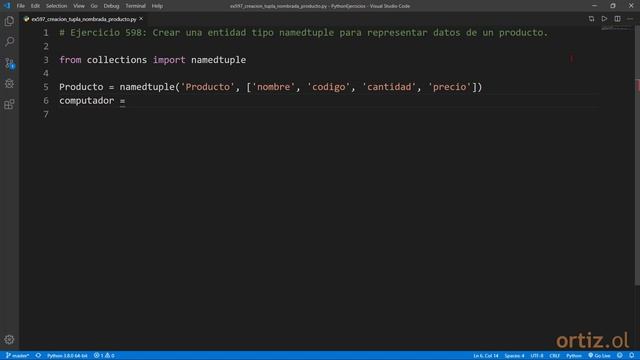Click the VS Code logo icon
640x360 pixels.
pyautogui.click(x=7, y=6)
